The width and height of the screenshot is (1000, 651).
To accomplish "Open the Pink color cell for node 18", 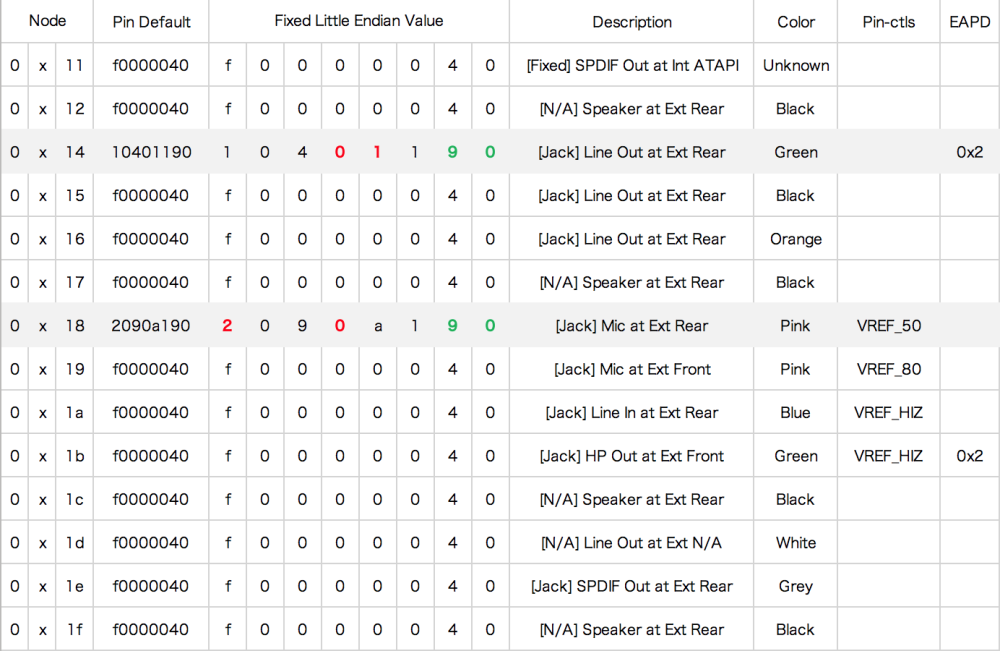I will coord(795,326).
